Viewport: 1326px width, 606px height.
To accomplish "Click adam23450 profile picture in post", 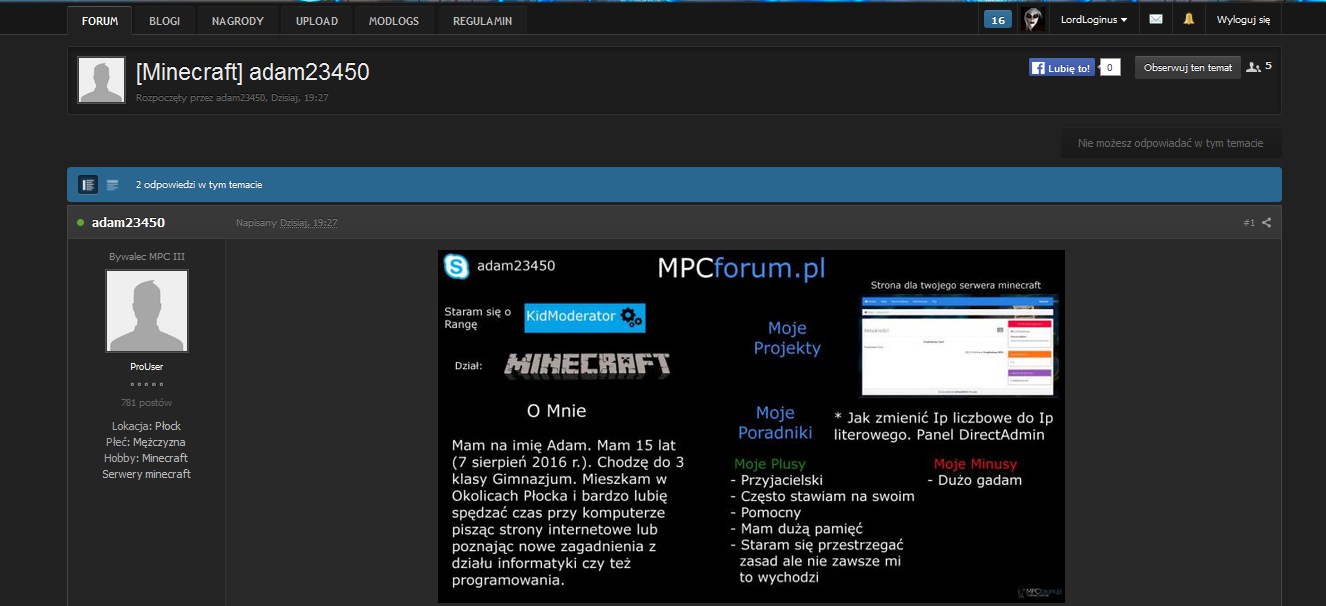I will point(147,311).
